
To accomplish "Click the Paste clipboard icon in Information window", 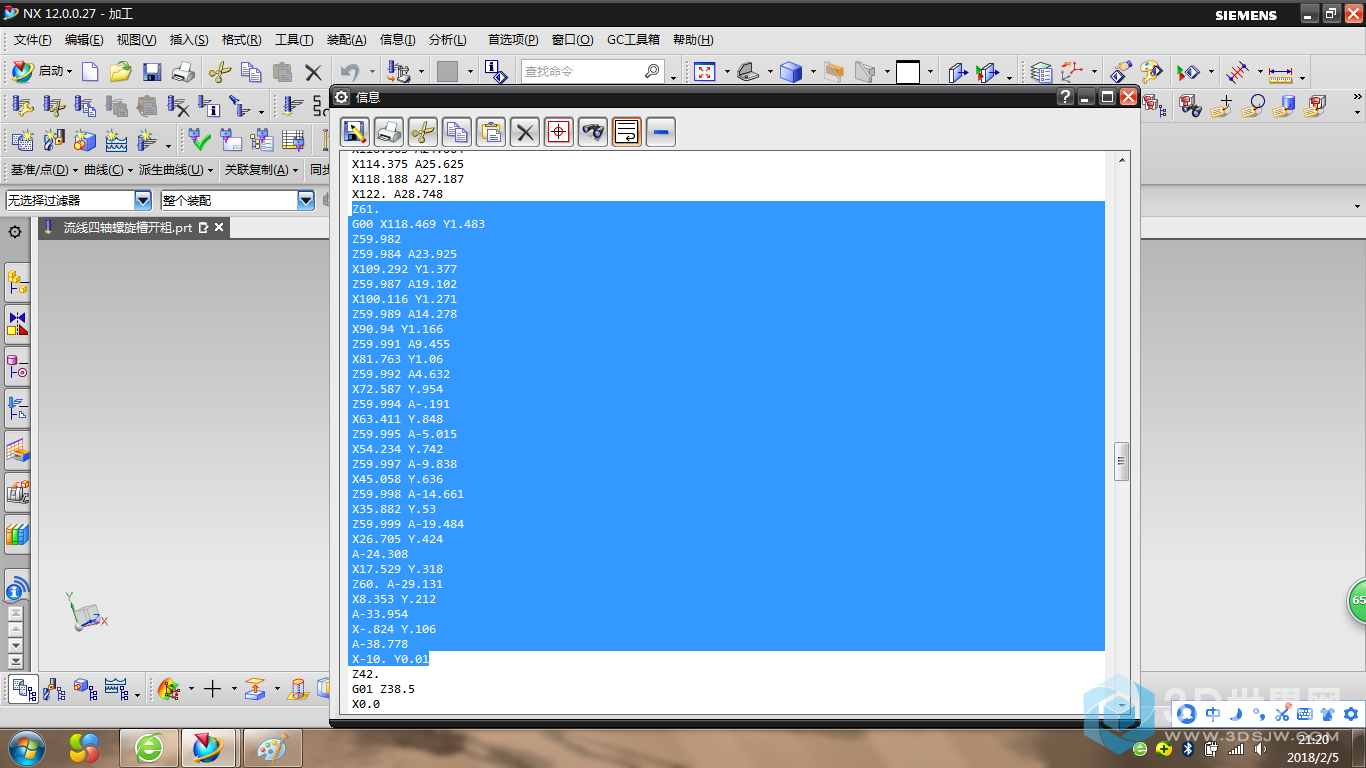I will [491, 131].
